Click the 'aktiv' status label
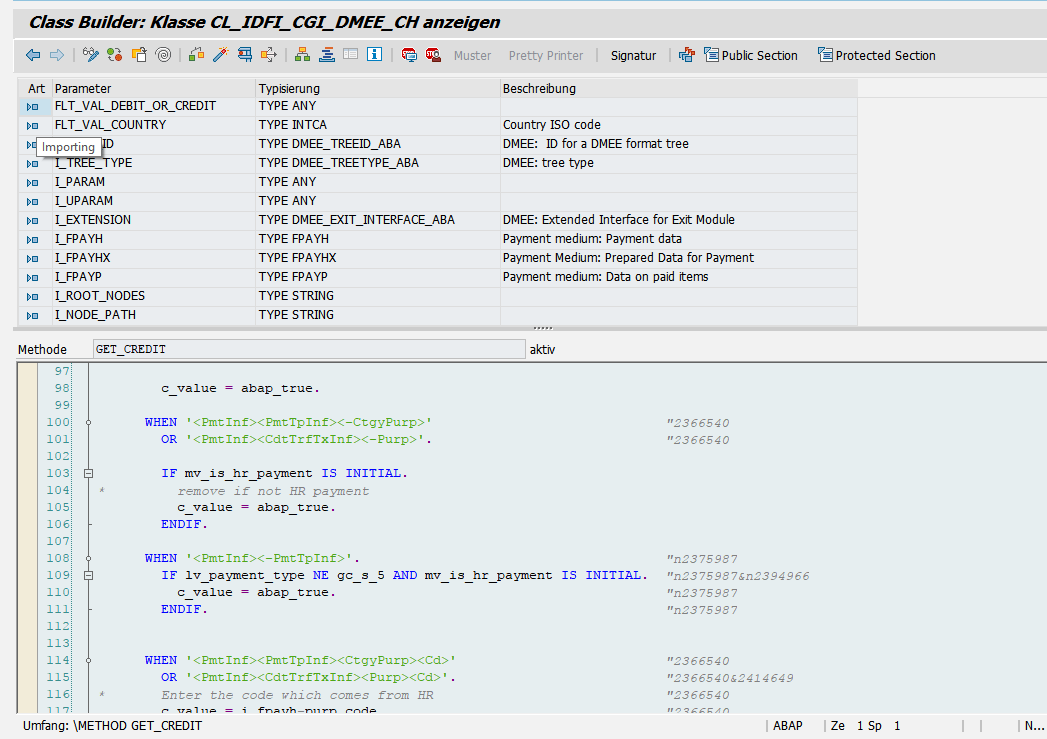Screen dimensions: 1047x739 click(542, 349)
